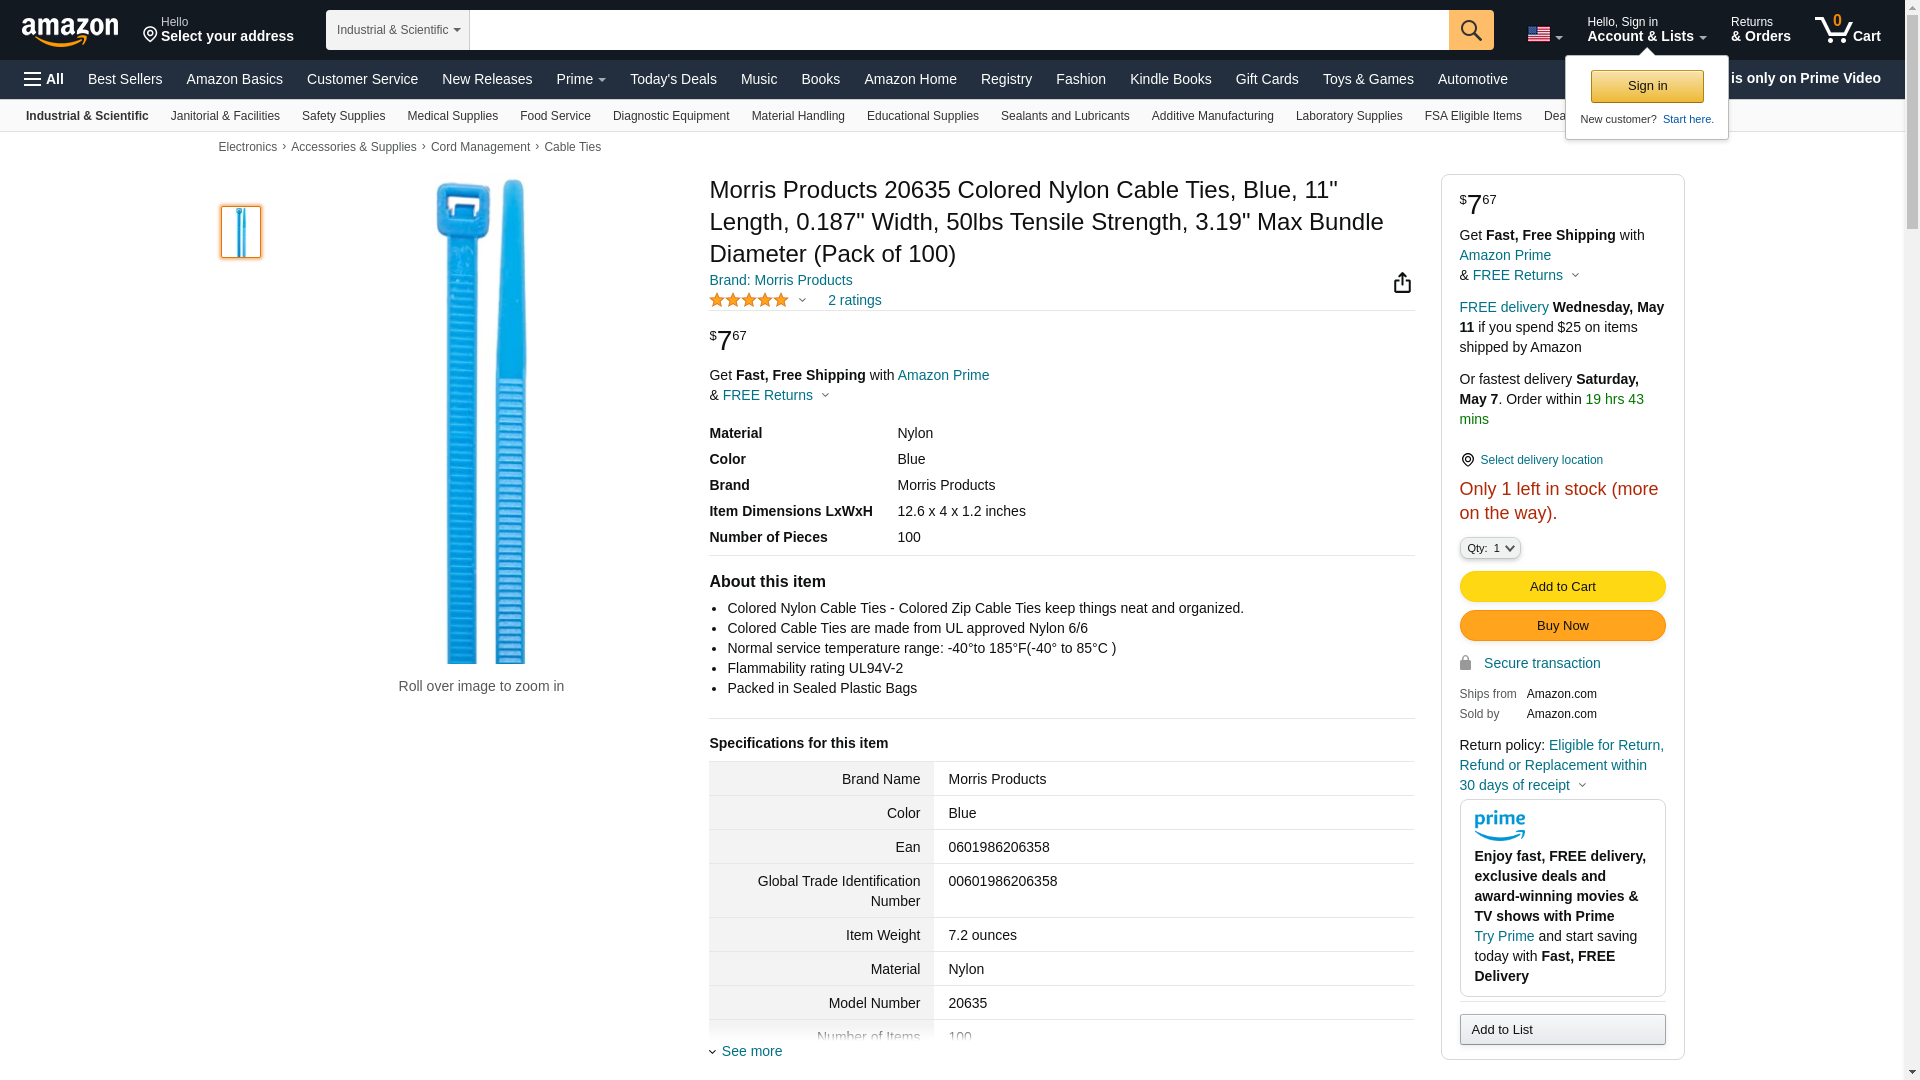This screenshot has height=1080, width=1920.
Task: Click the Amazon logo
Action: [70, 31]
